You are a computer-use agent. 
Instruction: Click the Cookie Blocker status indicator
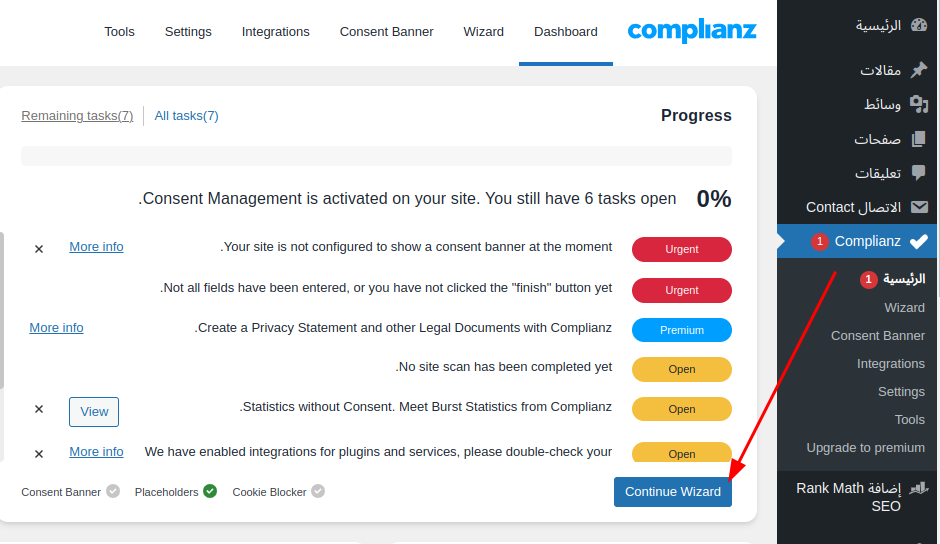click(317, 491)
